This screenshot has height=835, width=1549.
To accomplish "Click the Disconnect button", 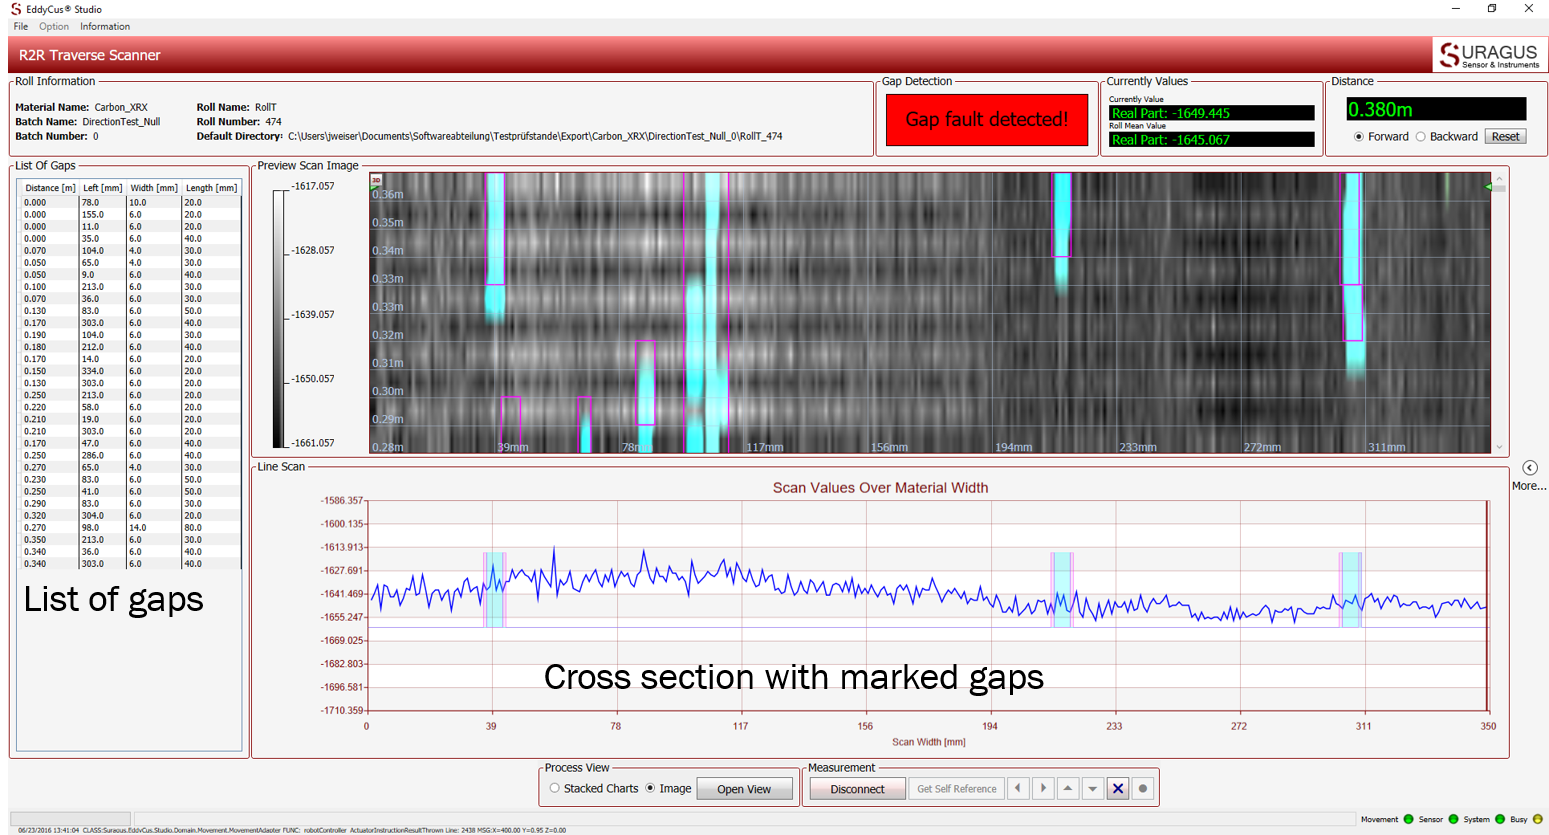I will click(857, 789).
